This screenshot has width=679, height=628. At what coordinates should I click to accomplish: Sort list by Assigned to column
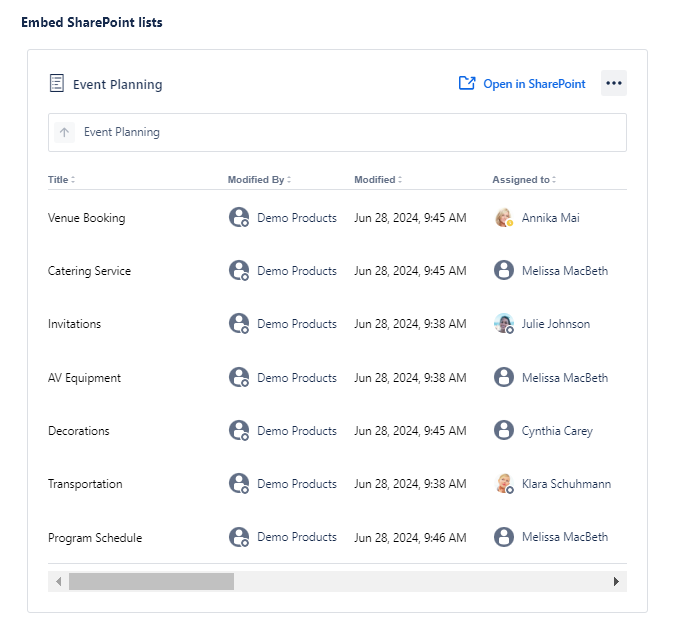(x=524, y=180)
